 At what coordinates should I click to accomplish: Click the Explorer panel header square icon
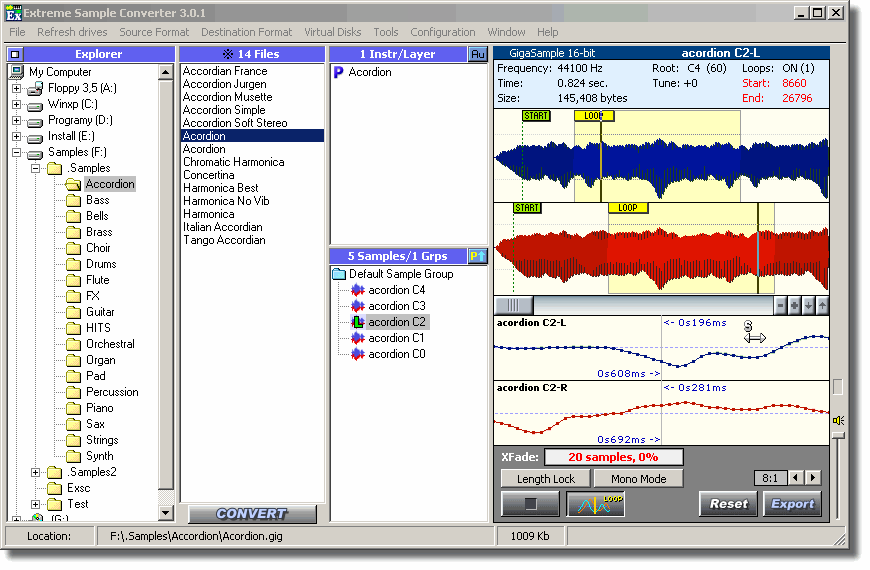click(15, 54)
